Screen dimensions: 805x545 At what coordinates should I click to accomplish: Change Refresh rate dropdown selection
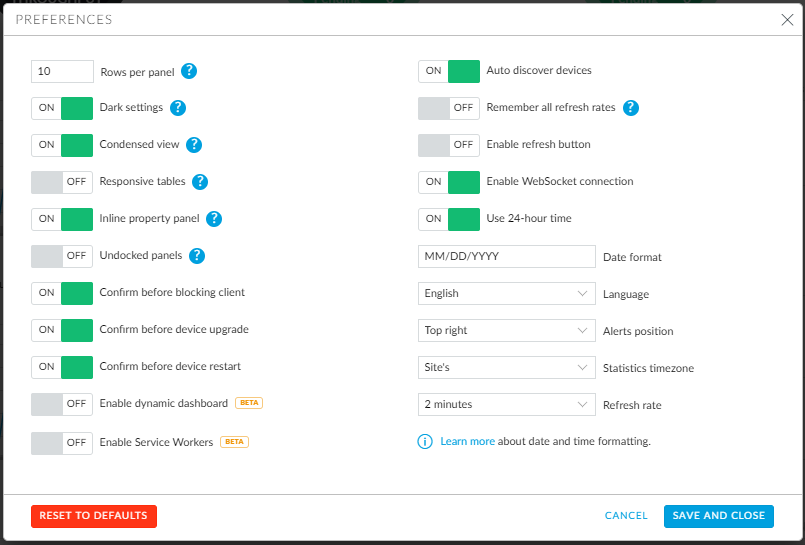click(x=507, y=404)
